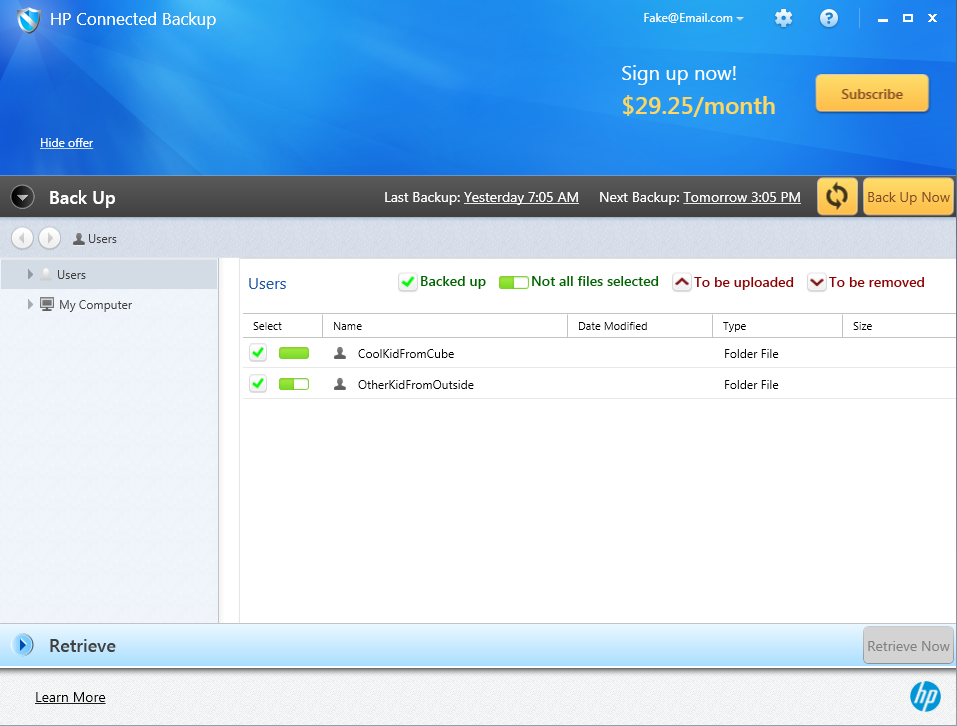
Task: Click the OtherKidFromOutside partial selection bar
Action: pos(294,384)
